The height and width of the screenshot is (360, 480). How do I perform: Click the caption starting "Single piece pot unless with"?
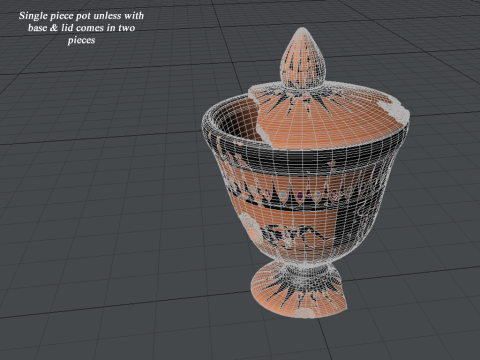pos(81,28)
